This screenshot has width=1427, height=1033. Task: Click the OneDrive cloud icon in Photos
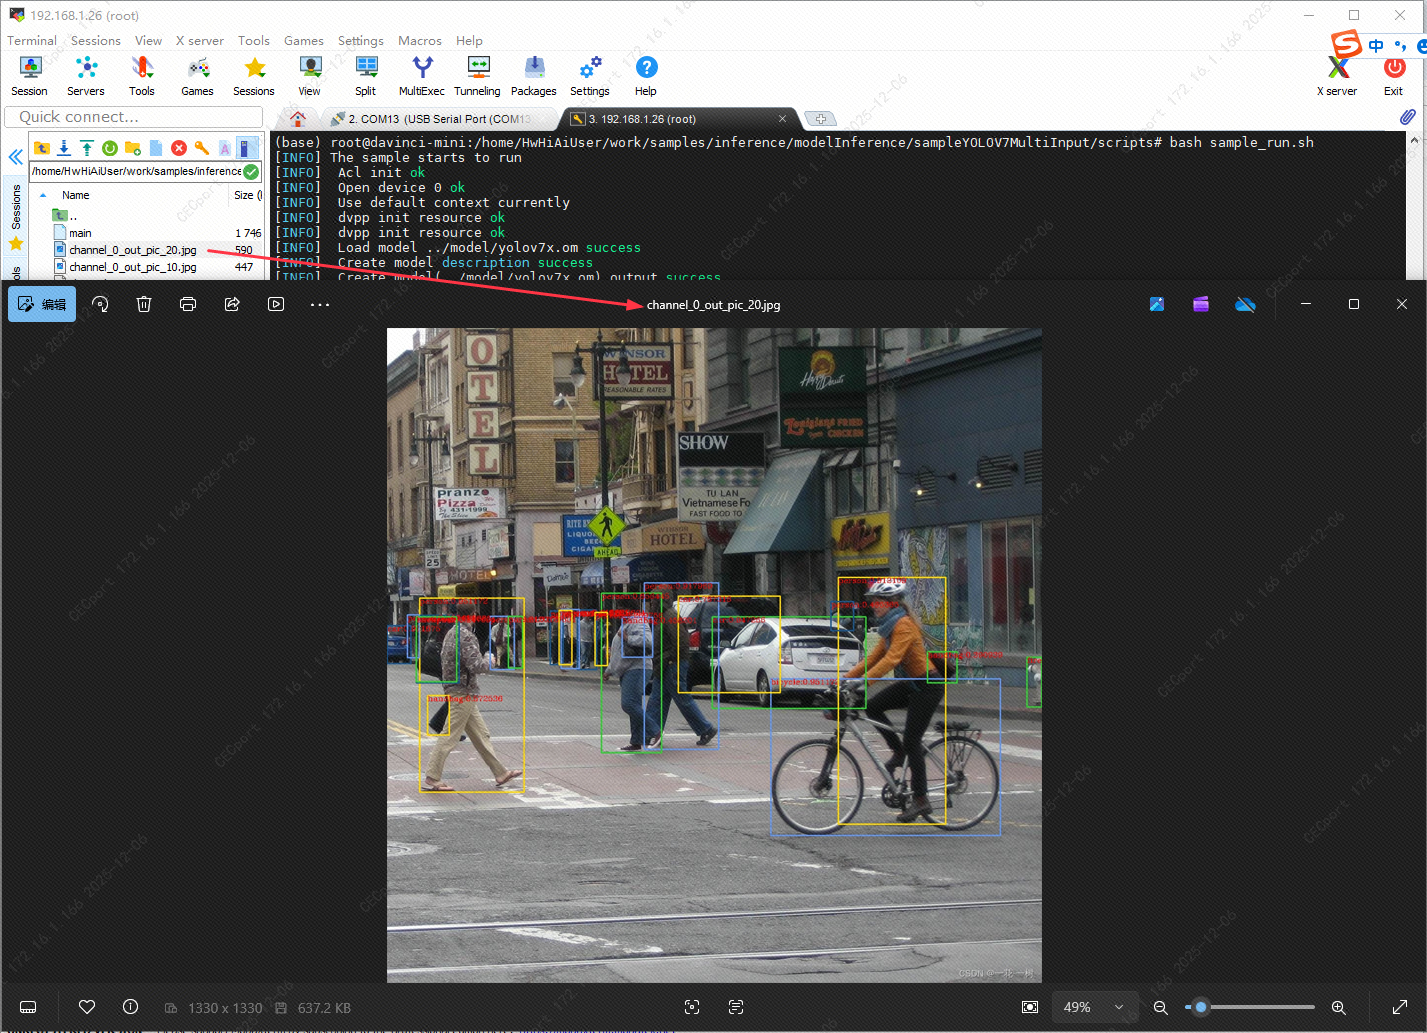coord(1245,304)
